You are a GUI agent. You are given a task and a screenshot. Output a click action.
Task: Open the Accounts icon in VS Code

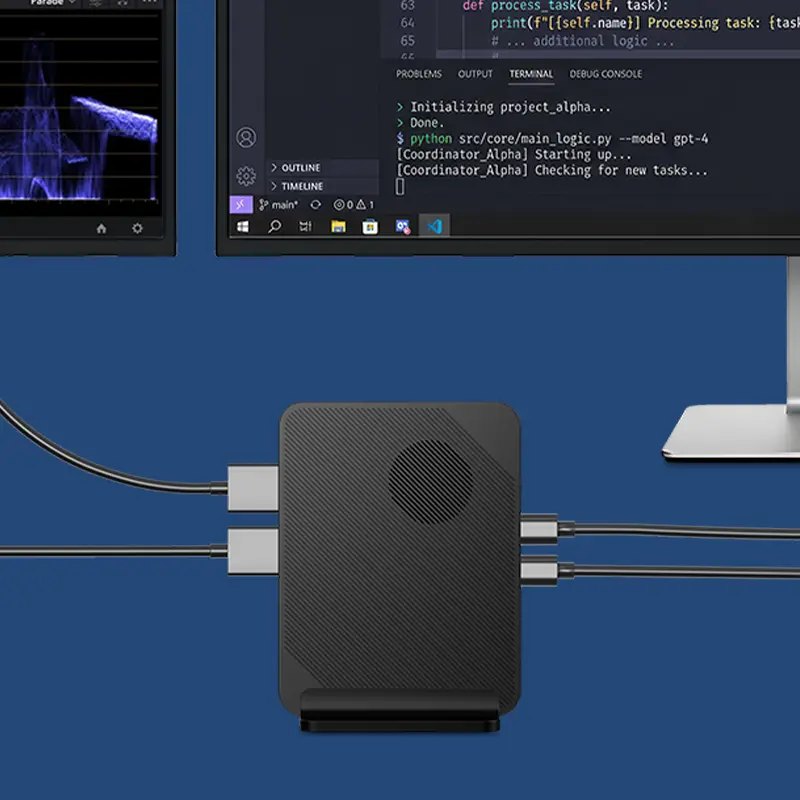[246, 137]
